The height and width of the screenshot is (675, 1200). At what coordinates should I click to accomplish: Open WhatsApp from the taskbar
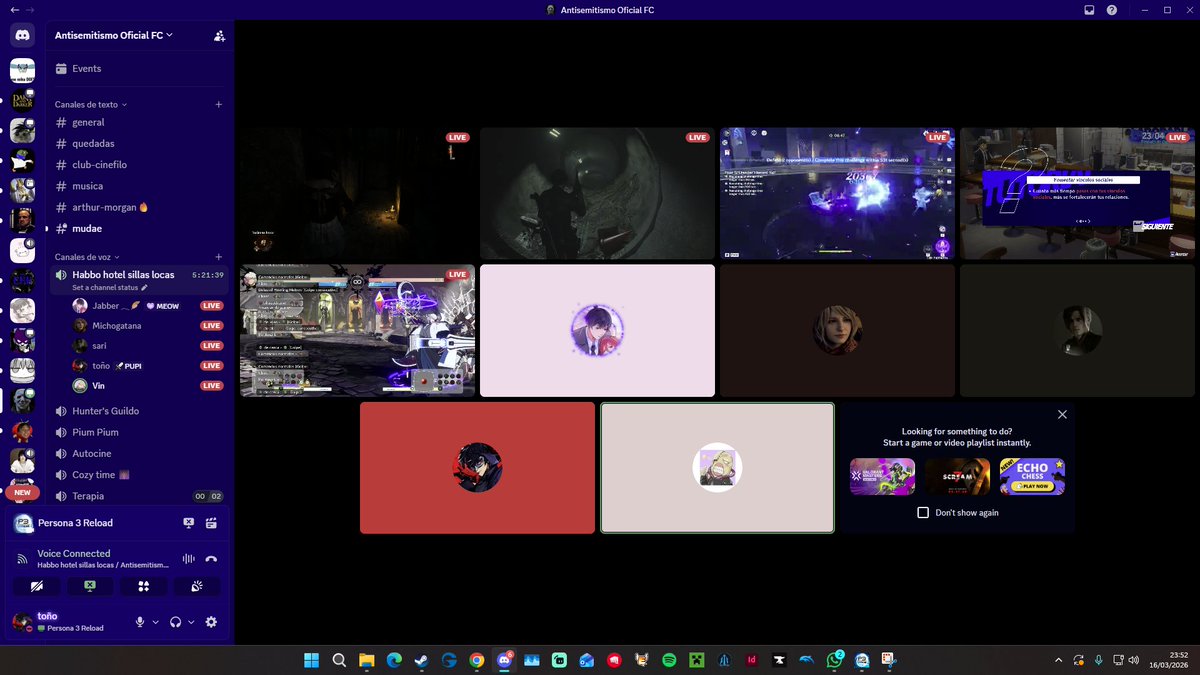pos(834,660)
